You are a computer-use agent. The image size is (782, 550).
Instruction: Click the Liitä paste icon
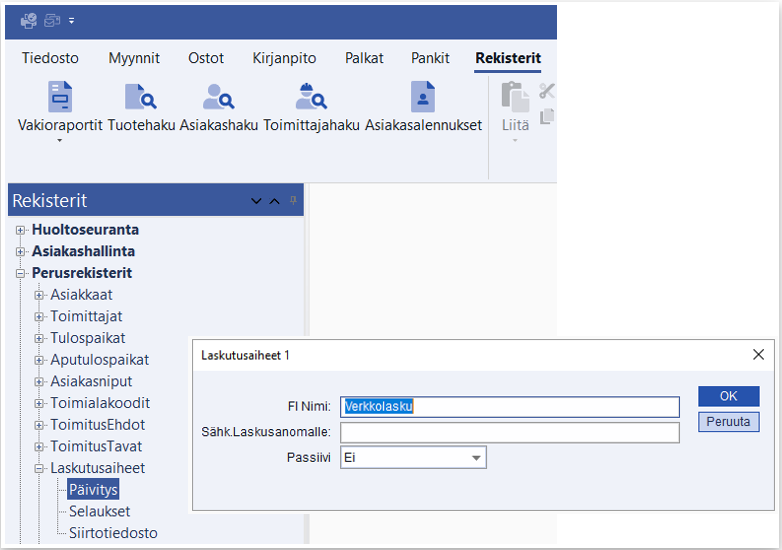coord(515,98)
